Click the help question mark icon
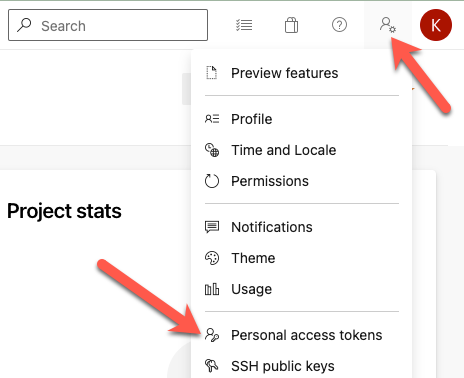Screen dimensions: 464x378 tap(339, 25)
